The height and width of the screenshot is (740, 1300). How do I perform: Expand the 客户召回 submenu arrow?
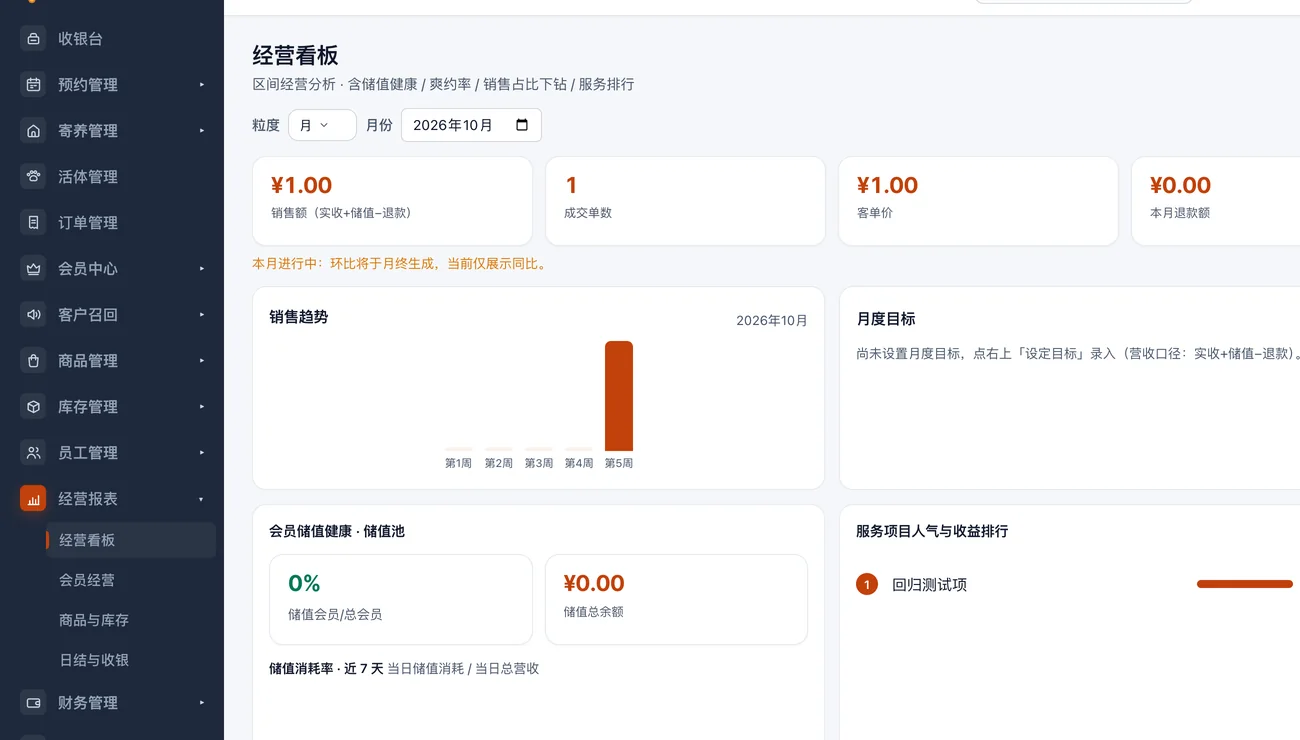click(x=202, y=315)
